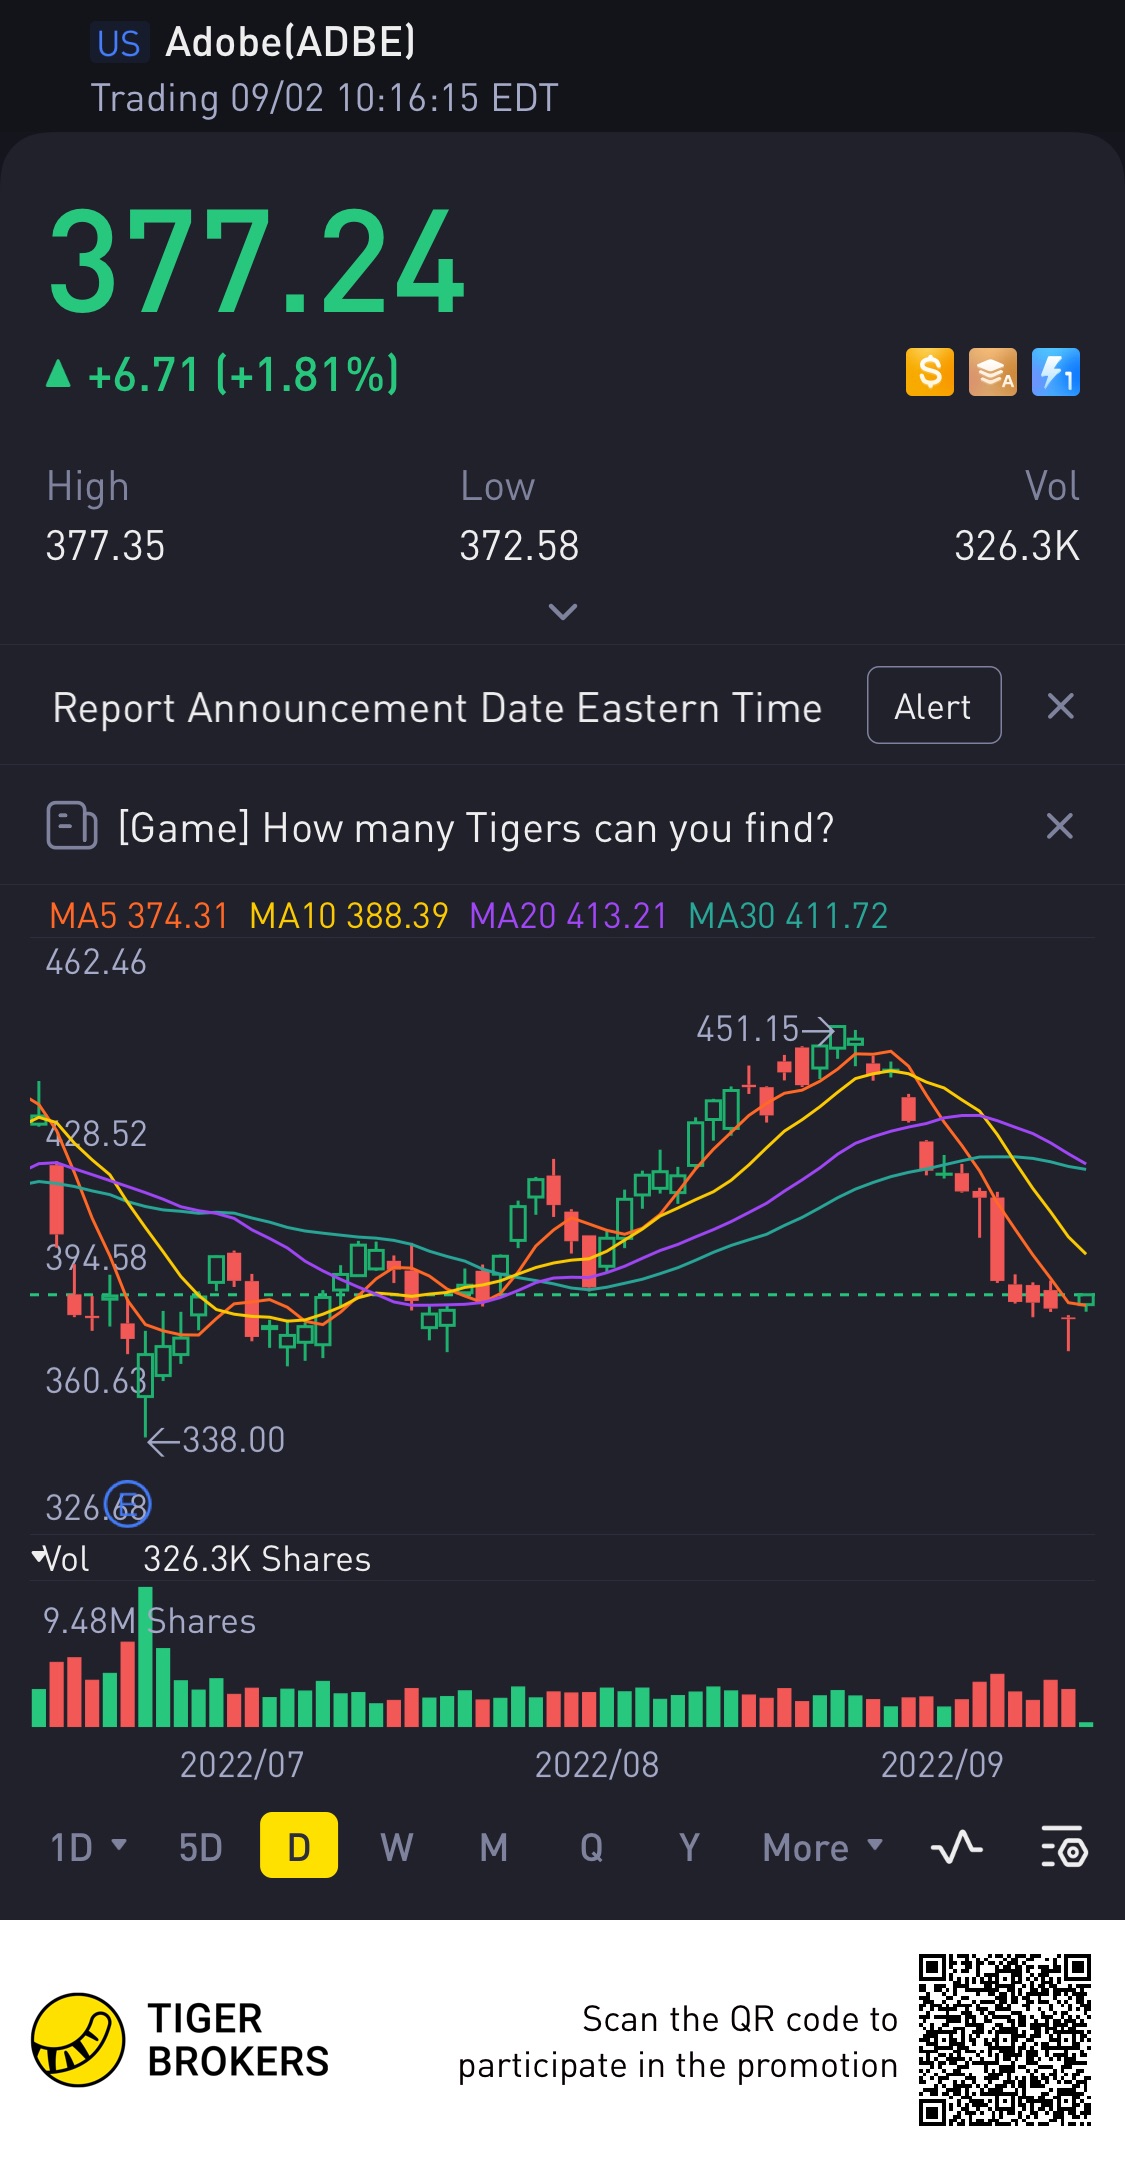The width and height of the screenshot is (1125, 2160).
Task: Open chart settings list-gear icon
Action: coord(1064,1847)
